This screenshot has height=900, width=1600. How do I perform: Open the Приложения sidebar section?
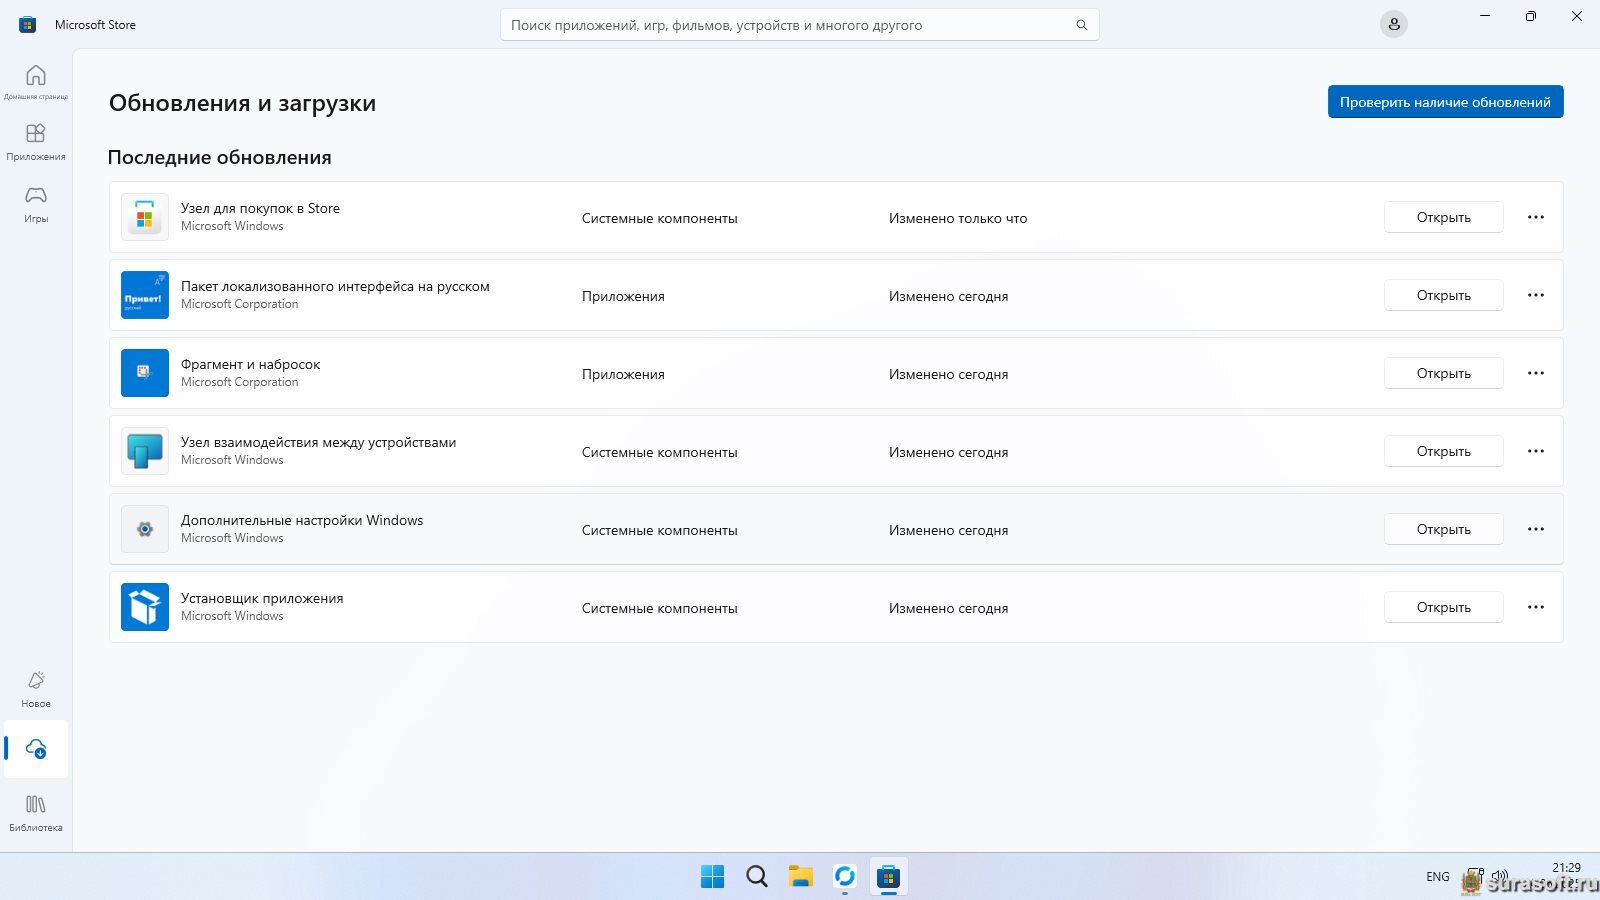tap(36, 141)
